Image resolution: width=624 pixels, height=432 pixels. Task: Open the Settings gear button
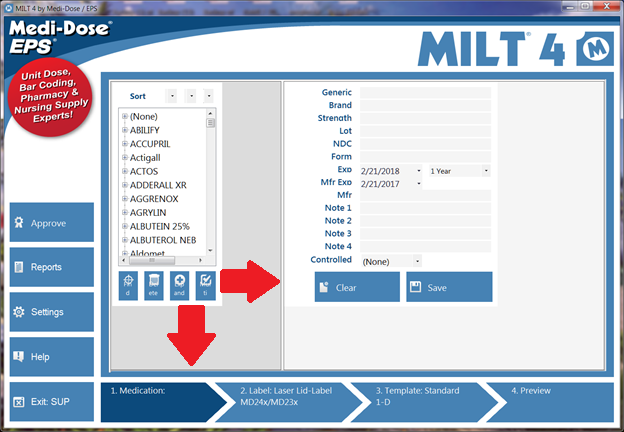52,312
